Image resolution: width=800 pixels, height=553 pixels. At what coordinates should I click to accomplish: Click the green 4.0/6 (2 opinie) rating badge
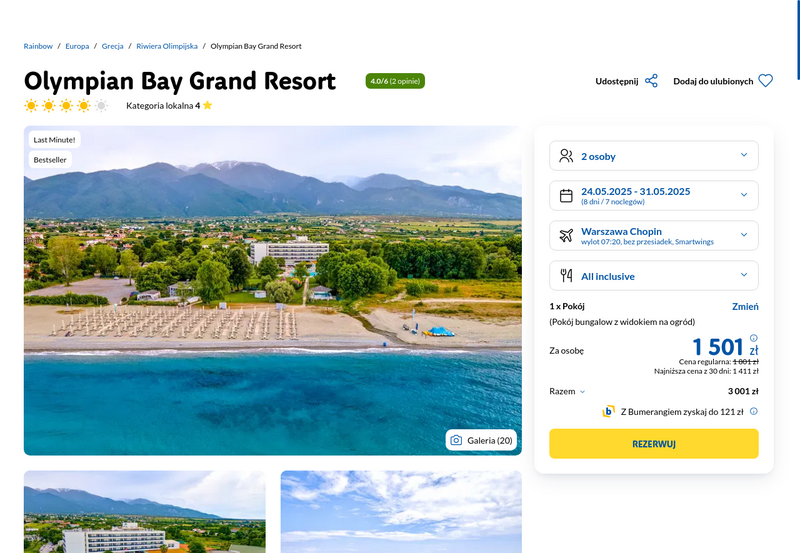tap(395, 81)
